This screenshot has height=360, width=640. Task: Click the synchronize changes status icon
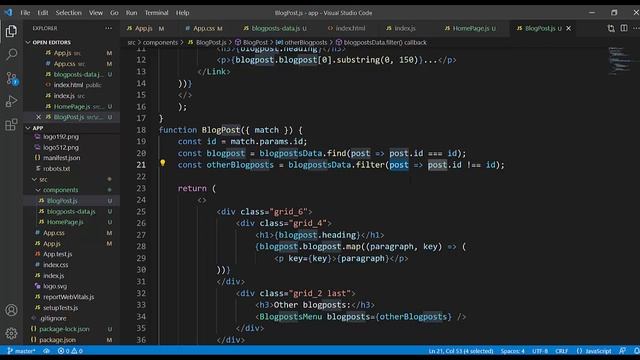[47, 351]
